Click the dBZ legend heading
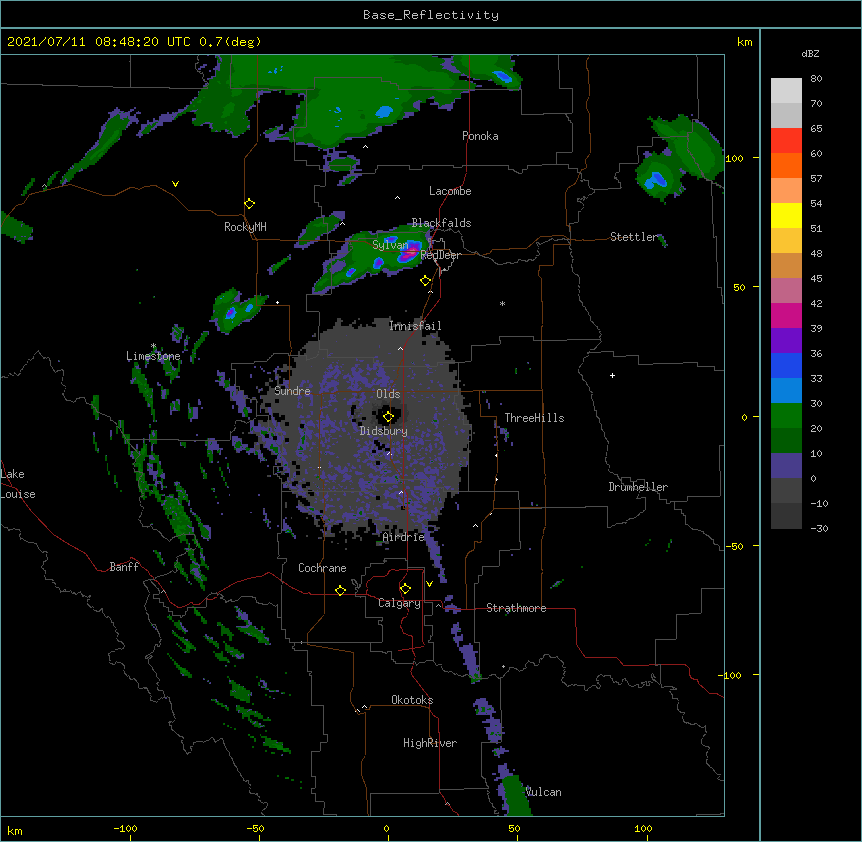 pos(810,53)
